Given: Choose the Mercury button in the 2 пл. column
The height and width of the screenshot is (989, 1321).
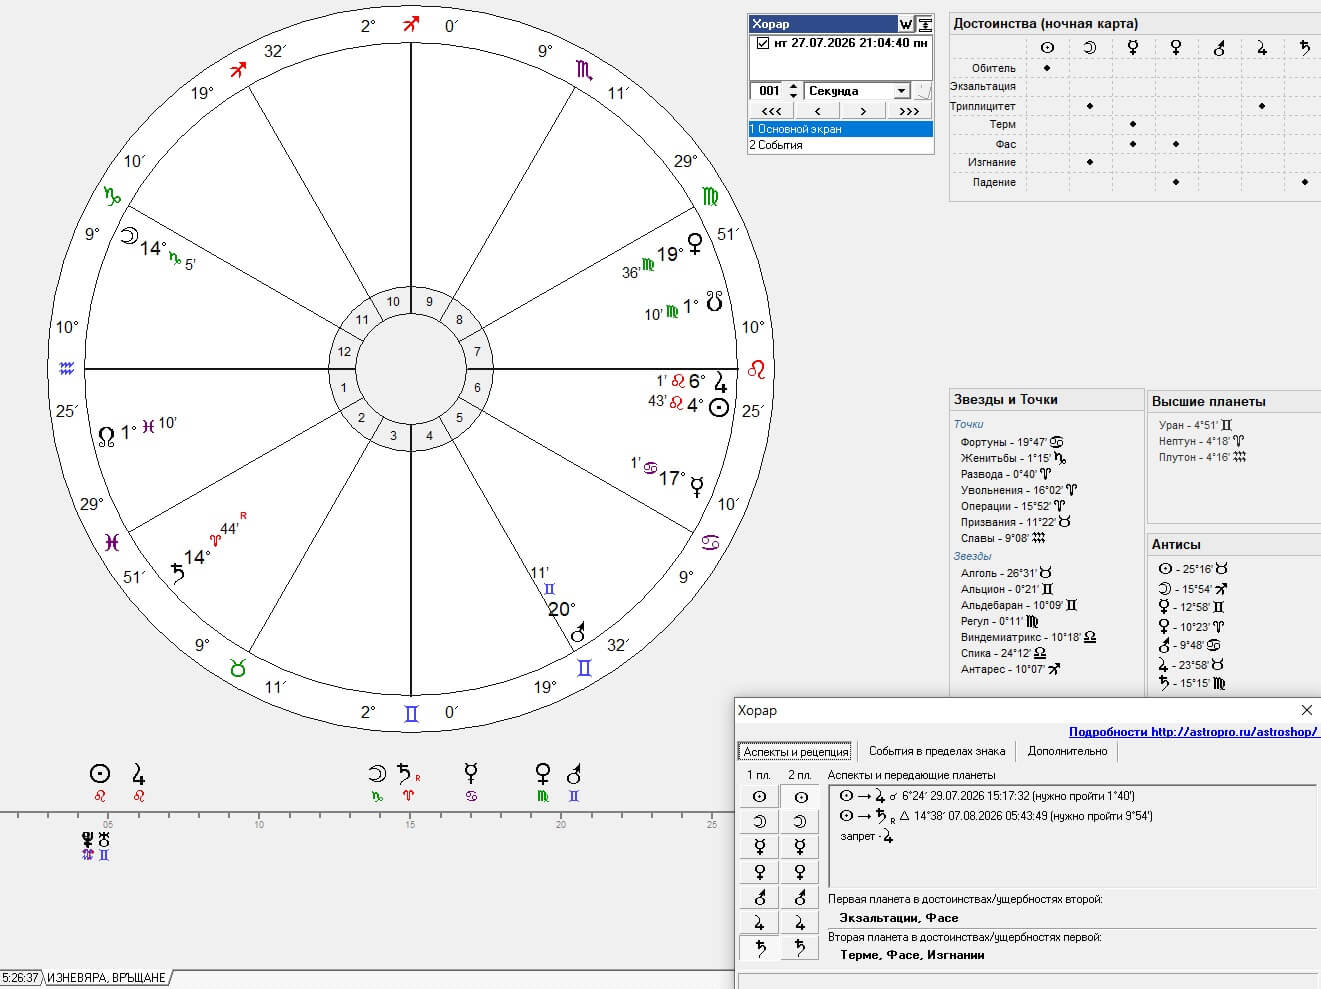Looking at the screenshot, I should 800,847.
